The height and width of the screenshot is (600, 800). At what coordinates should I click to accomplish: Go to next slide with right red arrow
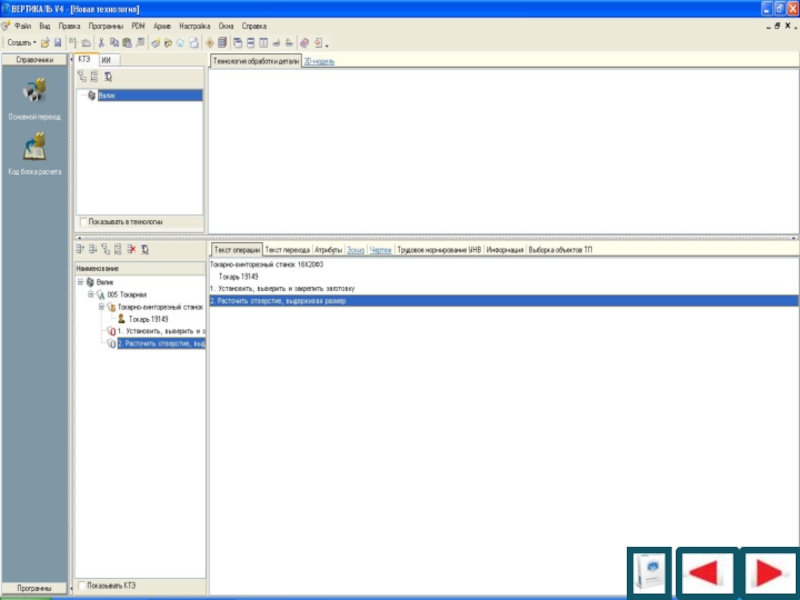(768, 574)
